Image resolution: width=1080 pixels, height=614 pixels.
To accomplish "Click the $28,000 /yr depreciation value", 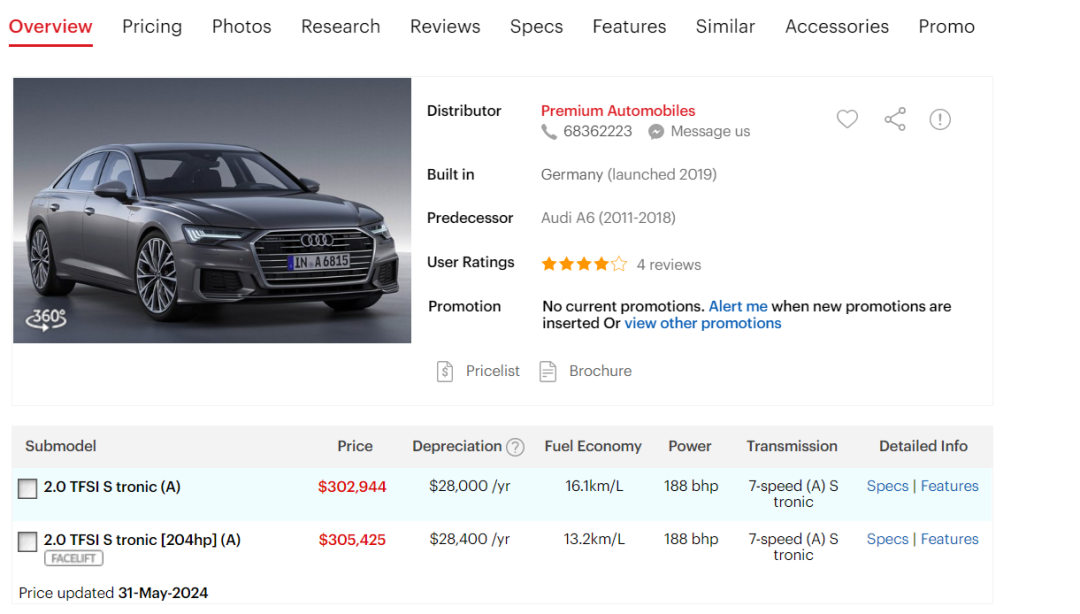I will 470,487.
